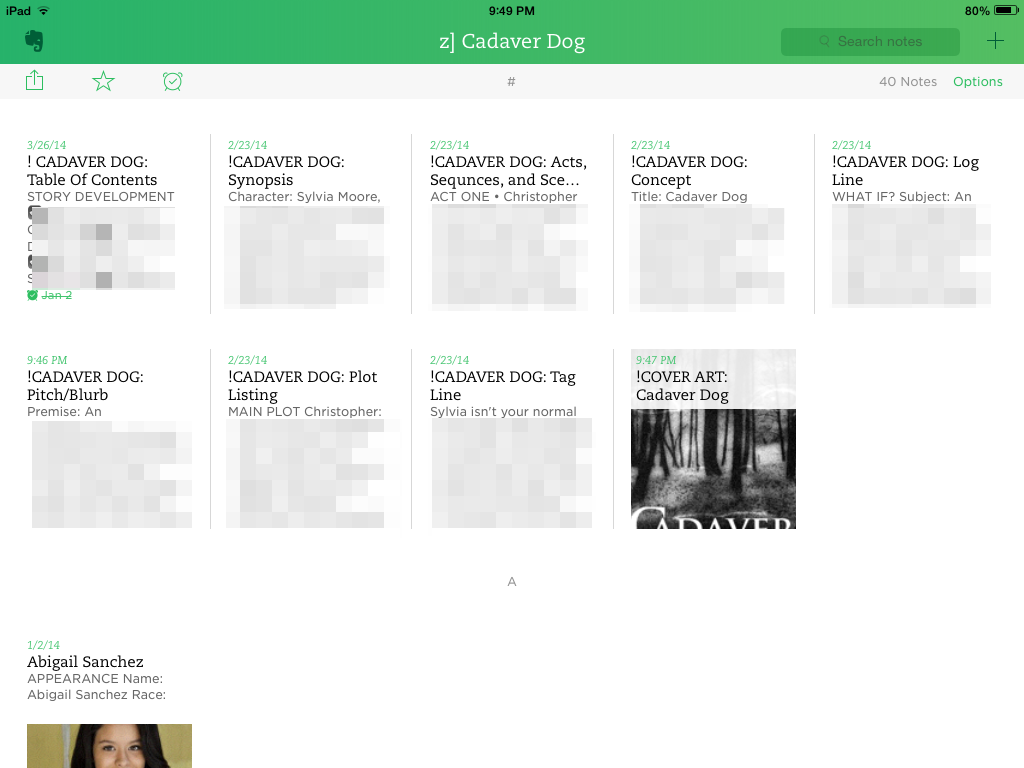This screenshot has height=768, width=1024.
Task: Toggle the completed Jan 2 reminder checkmark
Action: click(32, 295)
